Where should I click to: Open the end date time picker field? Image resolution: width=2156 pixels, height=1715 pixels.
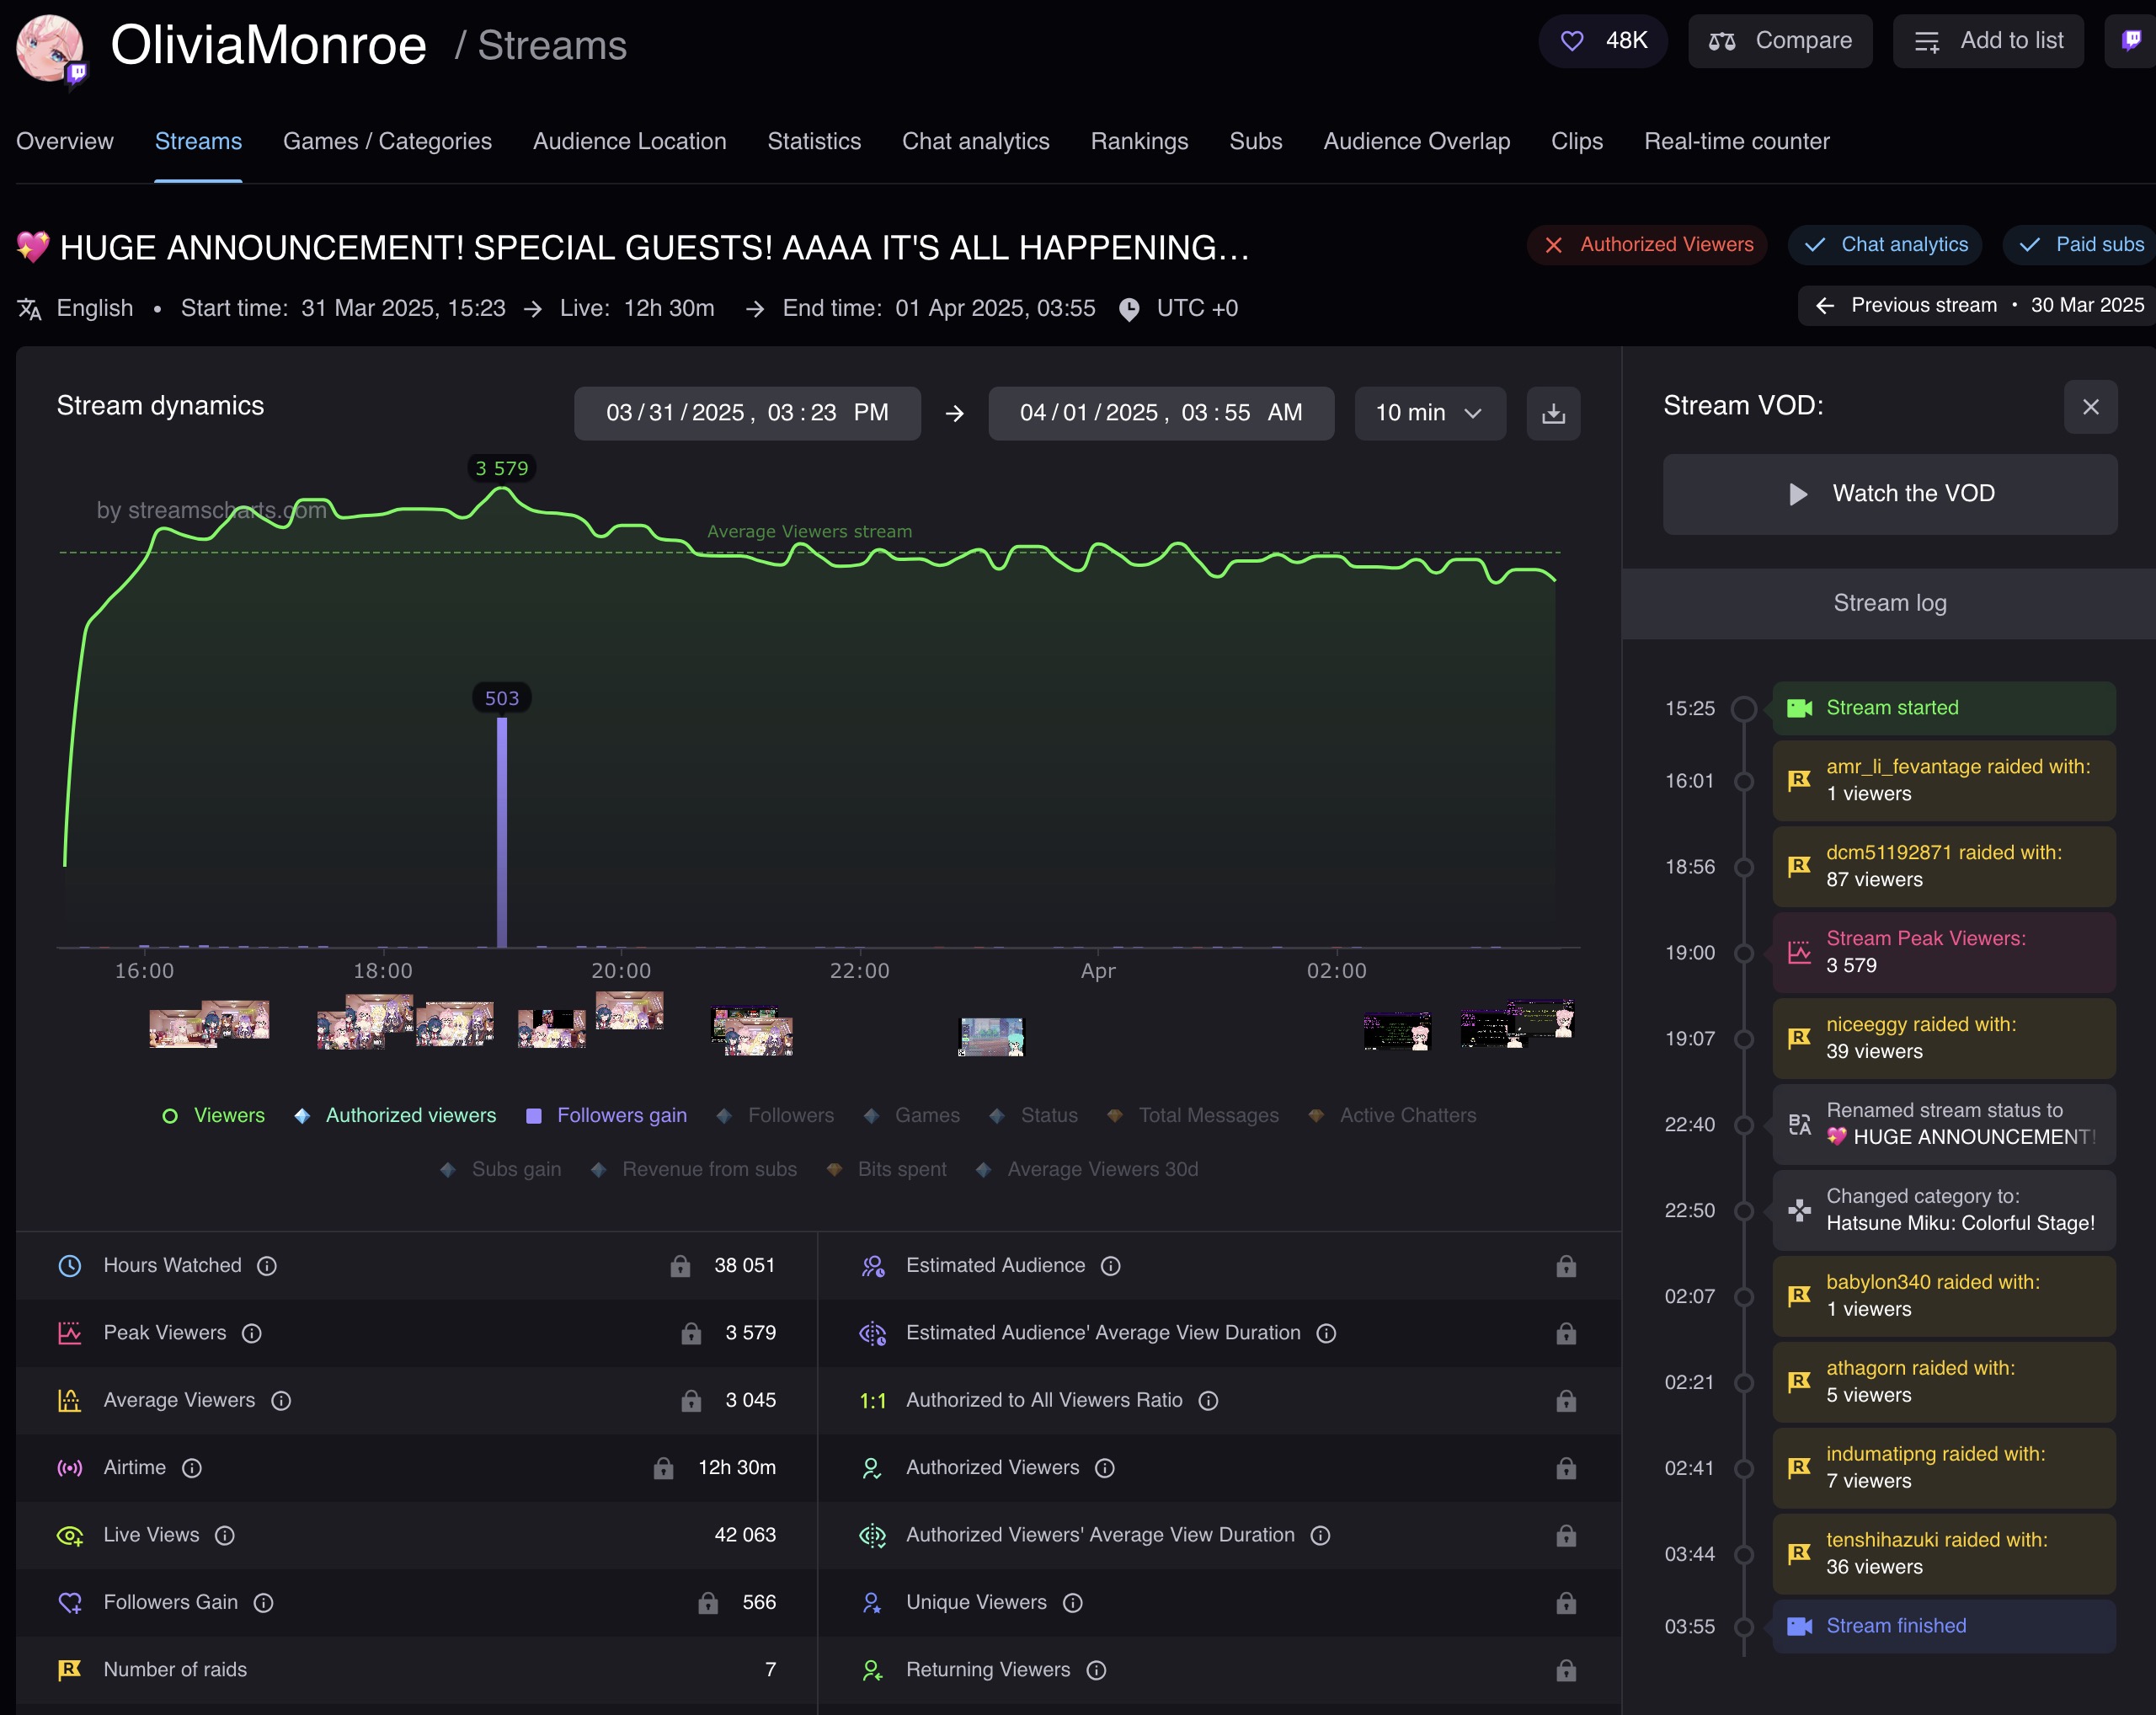1160,413
